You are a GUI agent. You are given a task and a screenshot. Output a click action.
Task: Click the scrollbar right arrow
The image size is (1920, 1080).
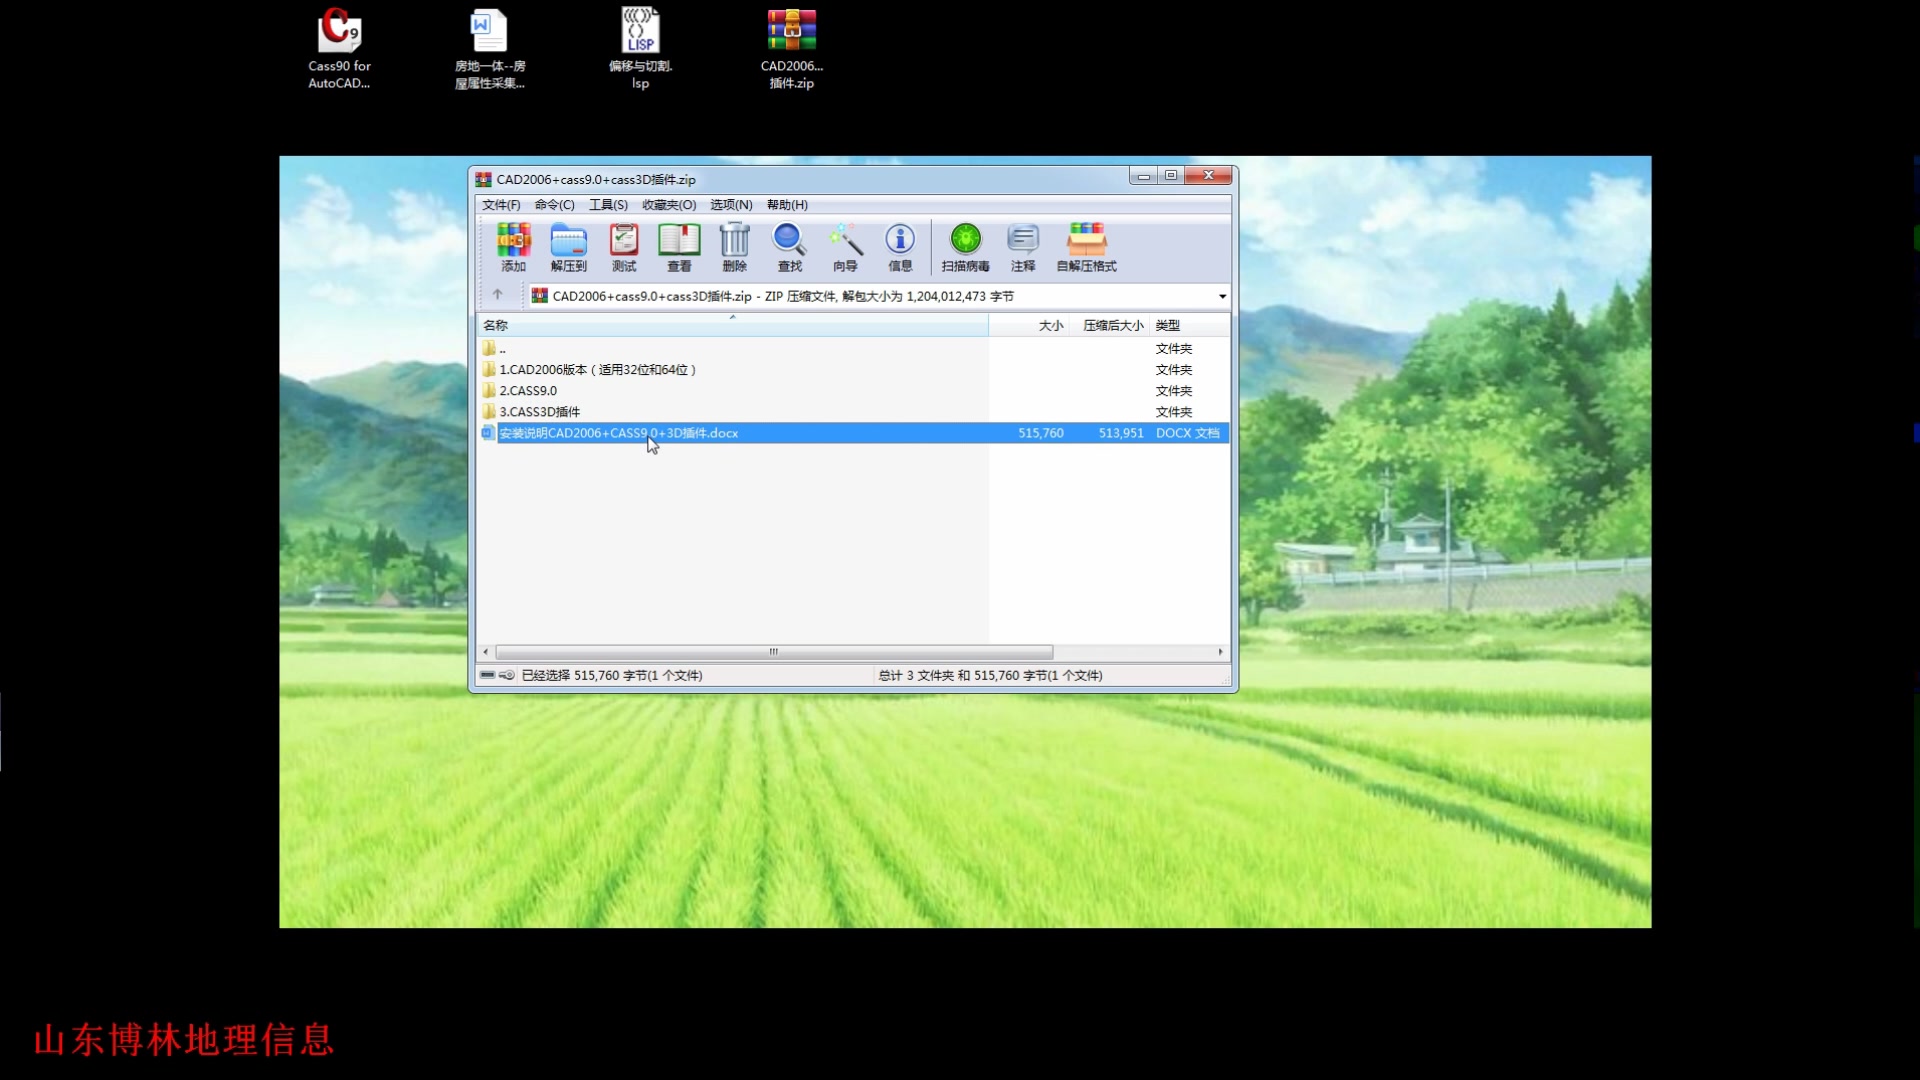[x=1220, y=652]
